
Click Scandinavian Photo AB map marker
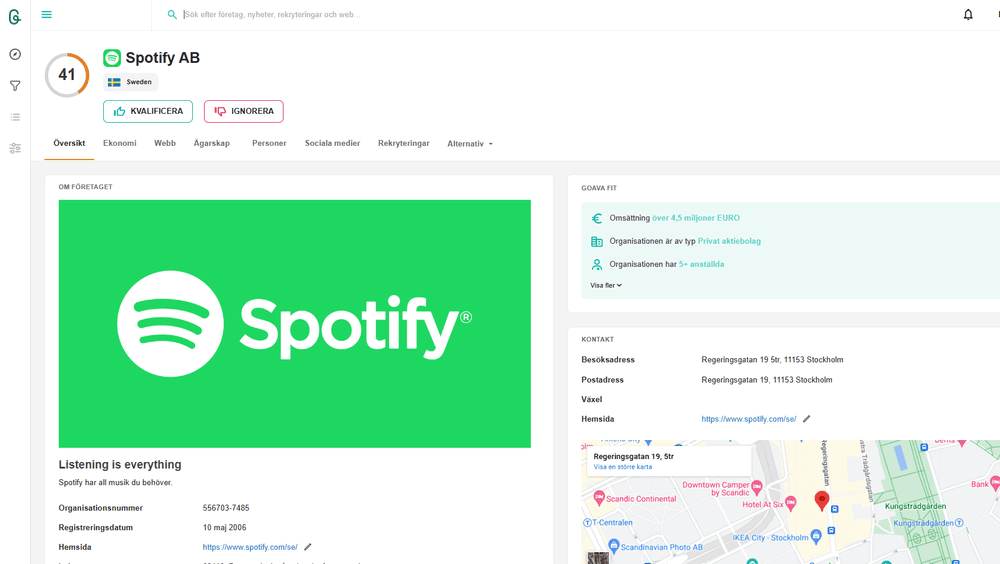tap(614, 545)
